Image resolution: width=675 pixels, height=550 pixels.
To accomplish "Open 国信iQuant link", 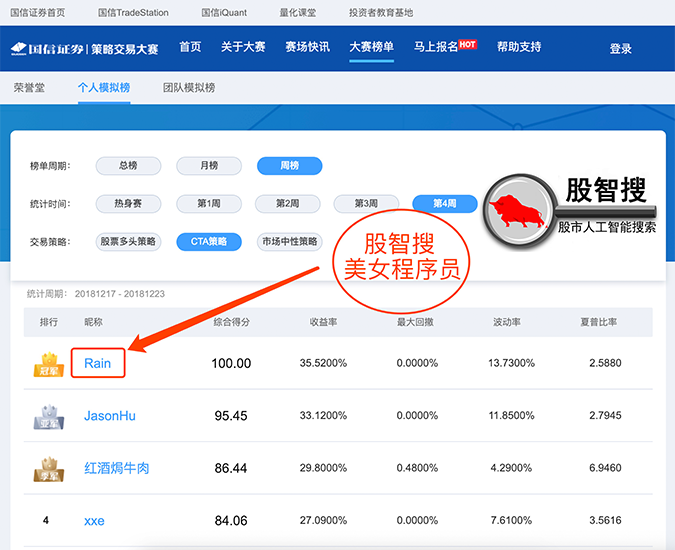I will [224, 12].
